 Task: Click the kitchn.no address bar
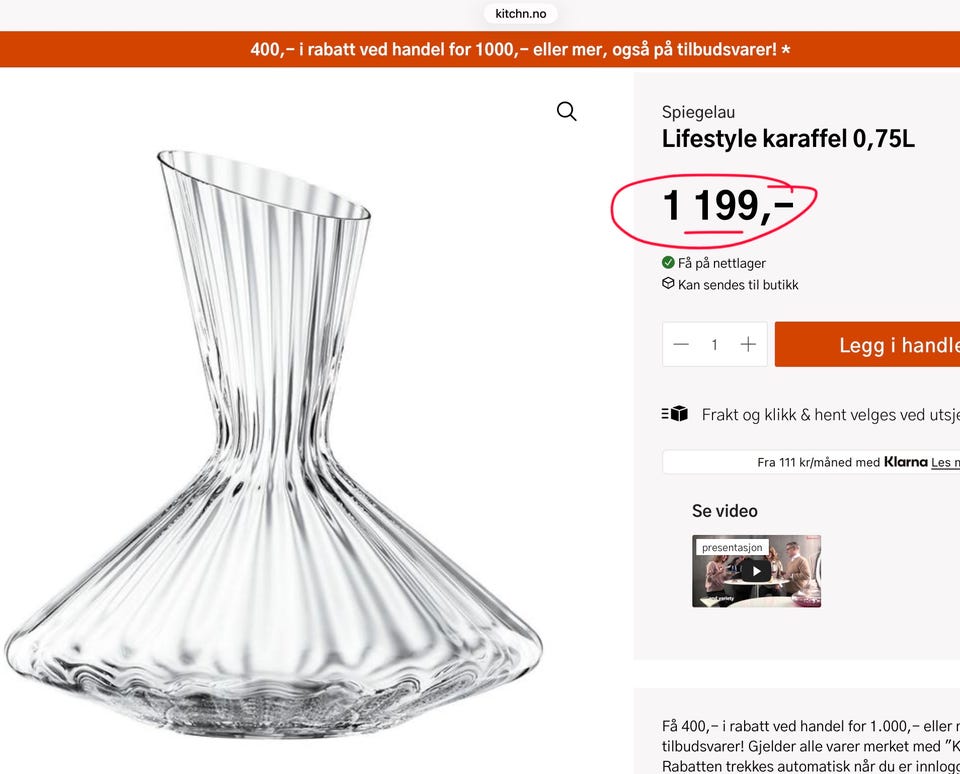click(x=520, y=14)
